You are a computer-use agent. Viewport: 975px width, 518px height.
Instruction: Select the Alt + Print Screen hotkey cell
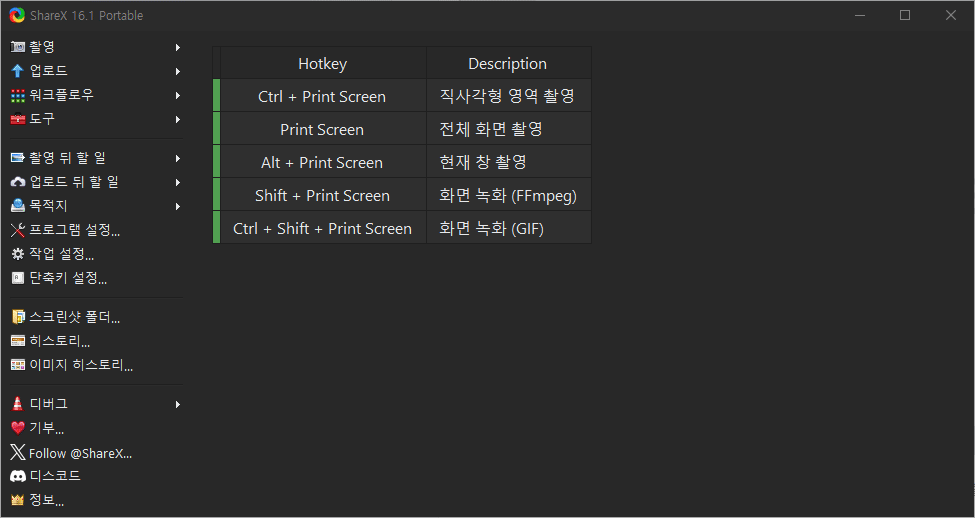click(323, 162)
